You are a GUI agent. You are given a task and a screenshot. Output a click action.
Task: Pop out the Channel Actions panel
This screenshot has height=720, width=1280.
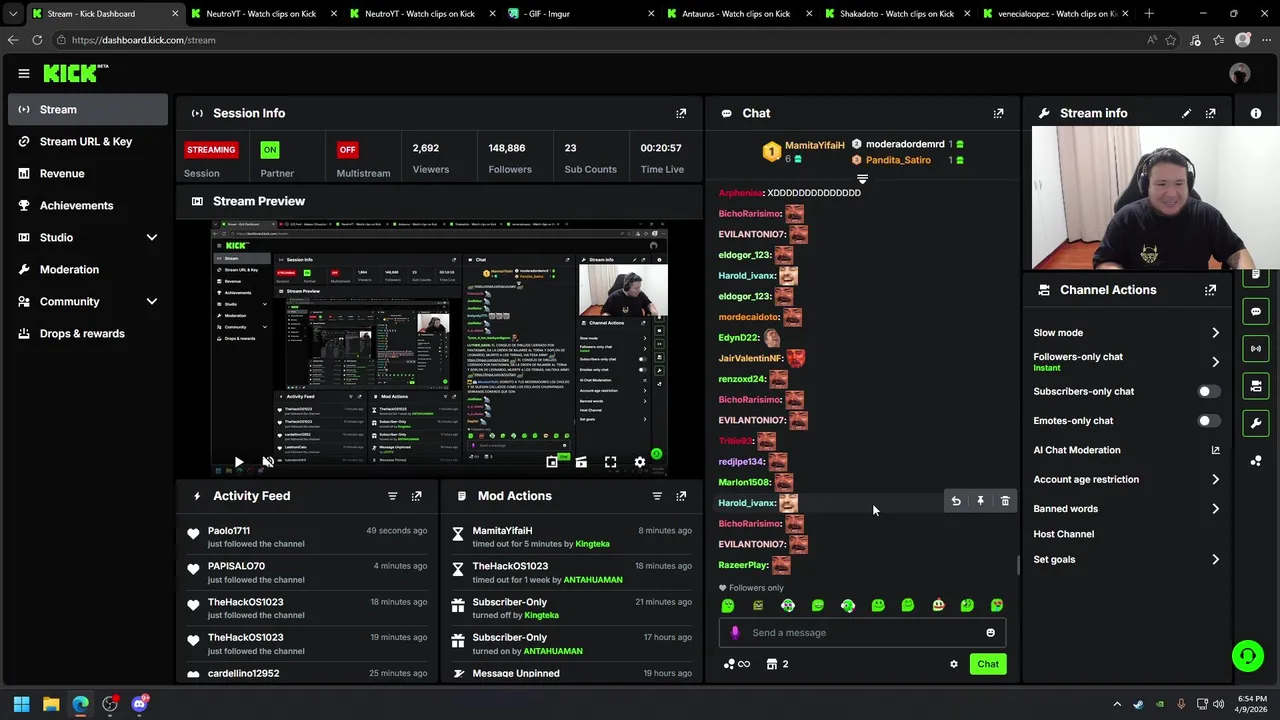click(1211, 290)
